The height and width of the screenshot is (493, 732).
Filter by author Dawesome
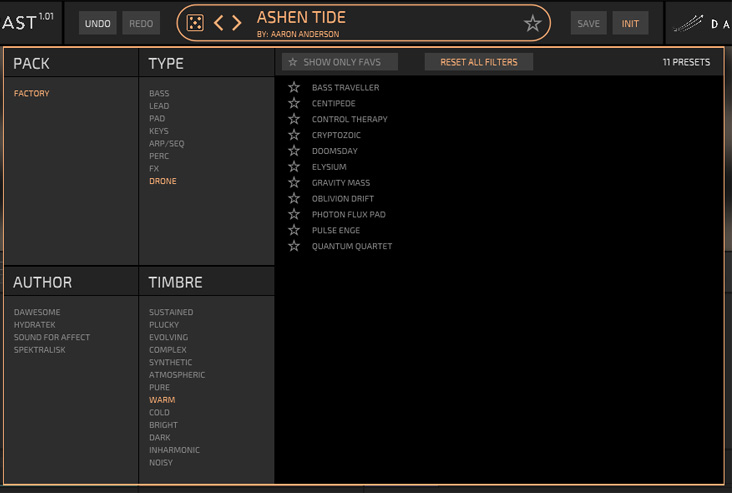coord(36,312)
